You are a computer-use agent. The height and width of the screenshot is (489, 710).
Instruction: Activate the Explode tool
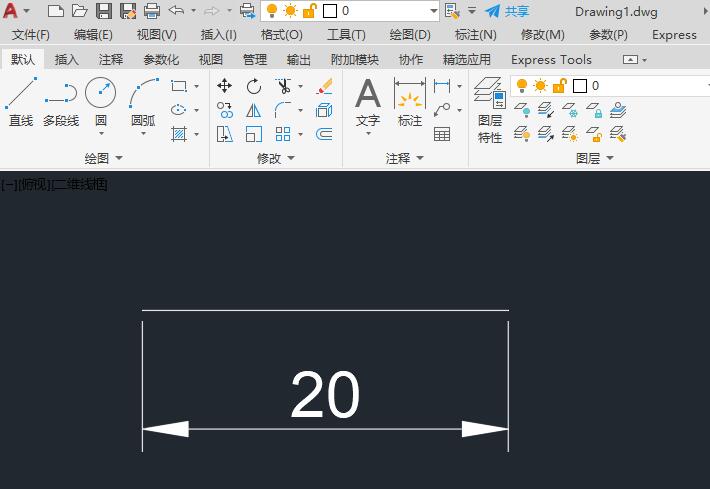click(x=324, y=110)
